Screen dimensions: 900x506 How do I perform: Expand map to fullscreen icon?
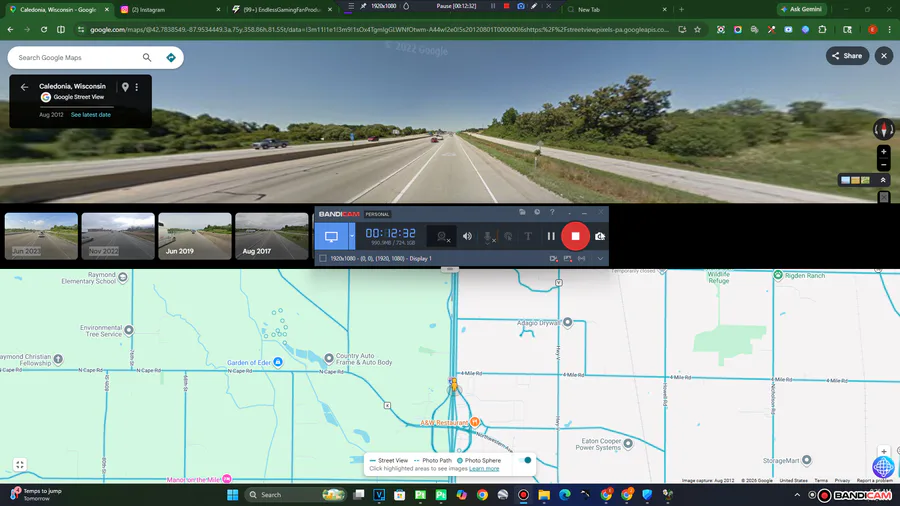pyautogui.click(x=20, y=465)
